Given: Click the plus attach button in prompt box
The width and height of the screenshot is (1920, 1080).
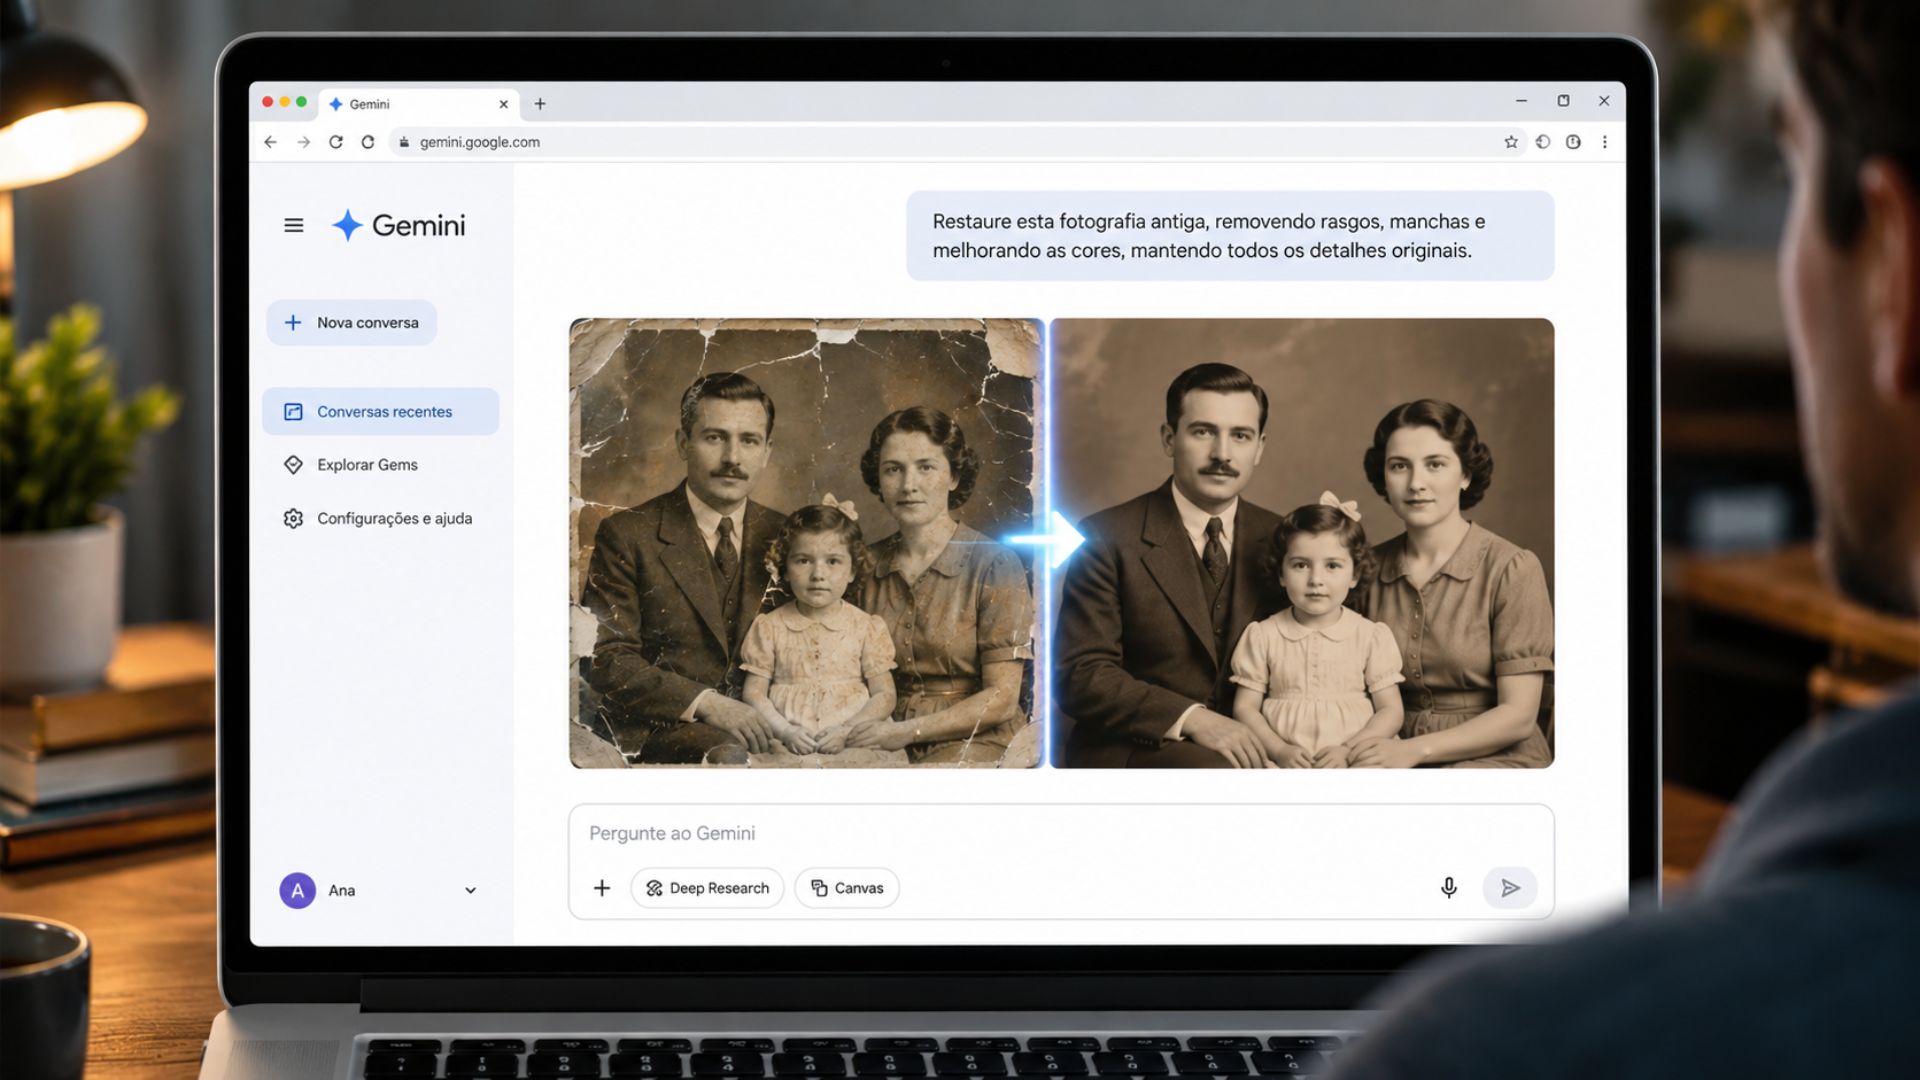Looking at the screenshot, I should [x=602, y=888].
